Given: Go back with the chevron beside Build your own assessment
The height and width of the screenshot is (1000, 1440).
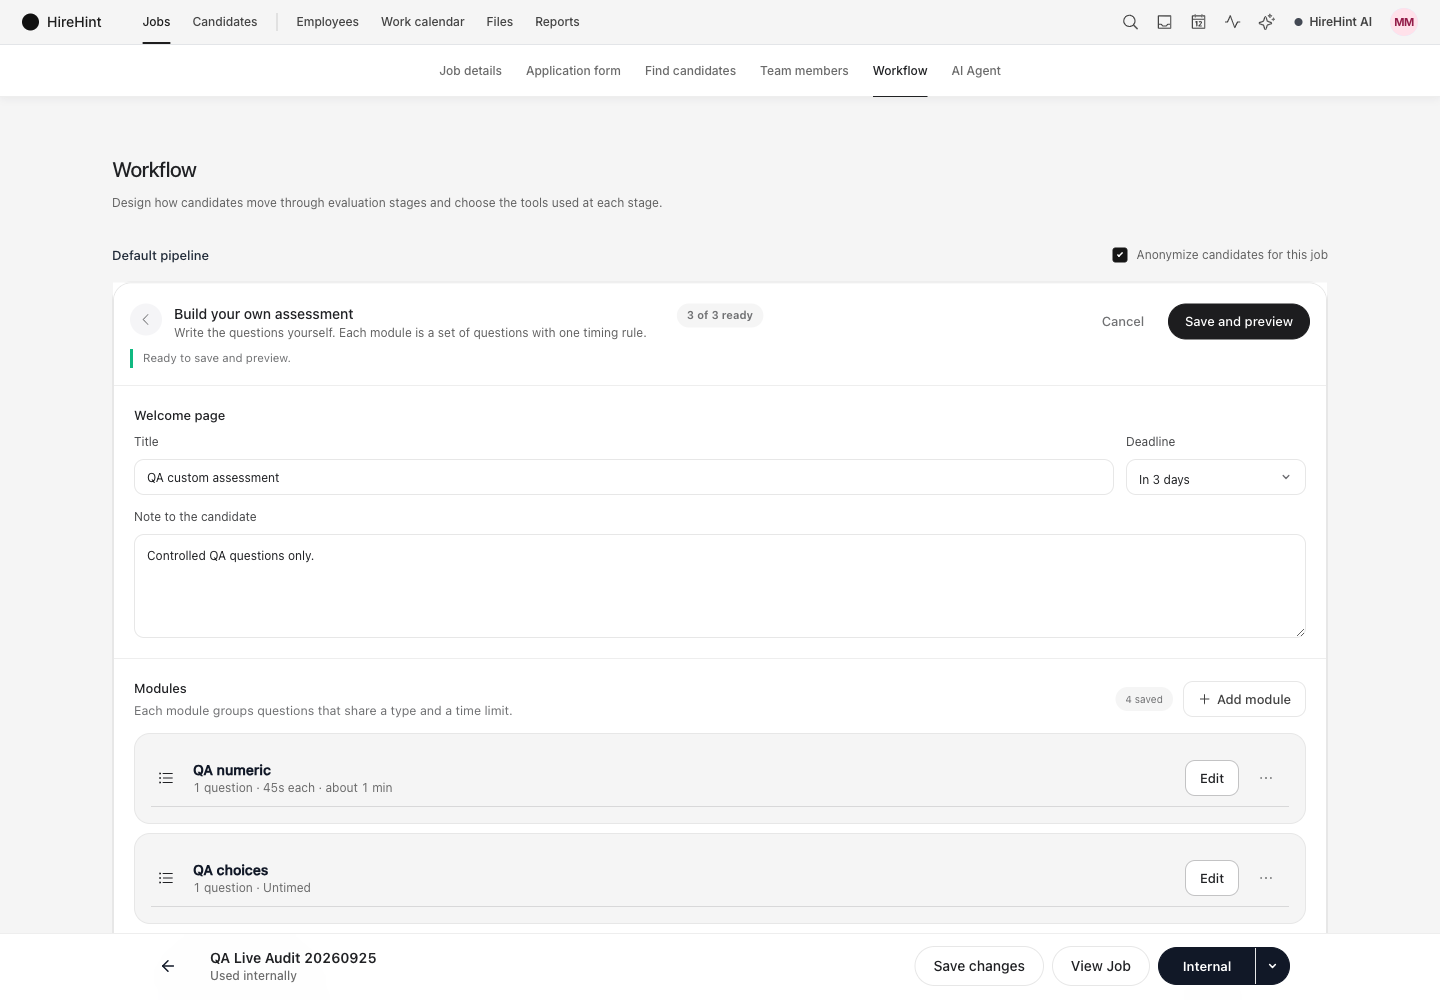Looking at the screenshot, I should (x=146, y=320).
